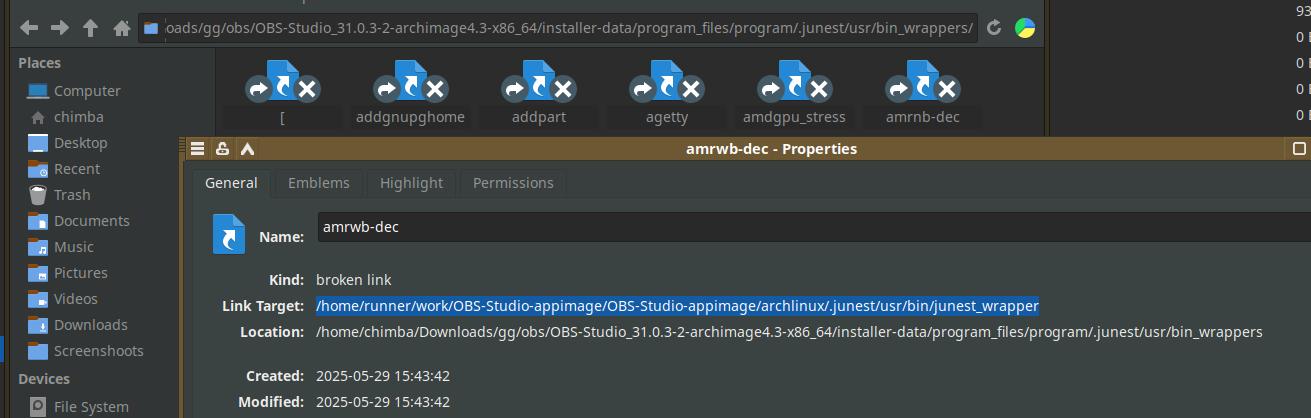Switch to the Highlight tab
The width and height of the screenshot is (1311, 418).
pyautogui.click(x=411, y=183)
